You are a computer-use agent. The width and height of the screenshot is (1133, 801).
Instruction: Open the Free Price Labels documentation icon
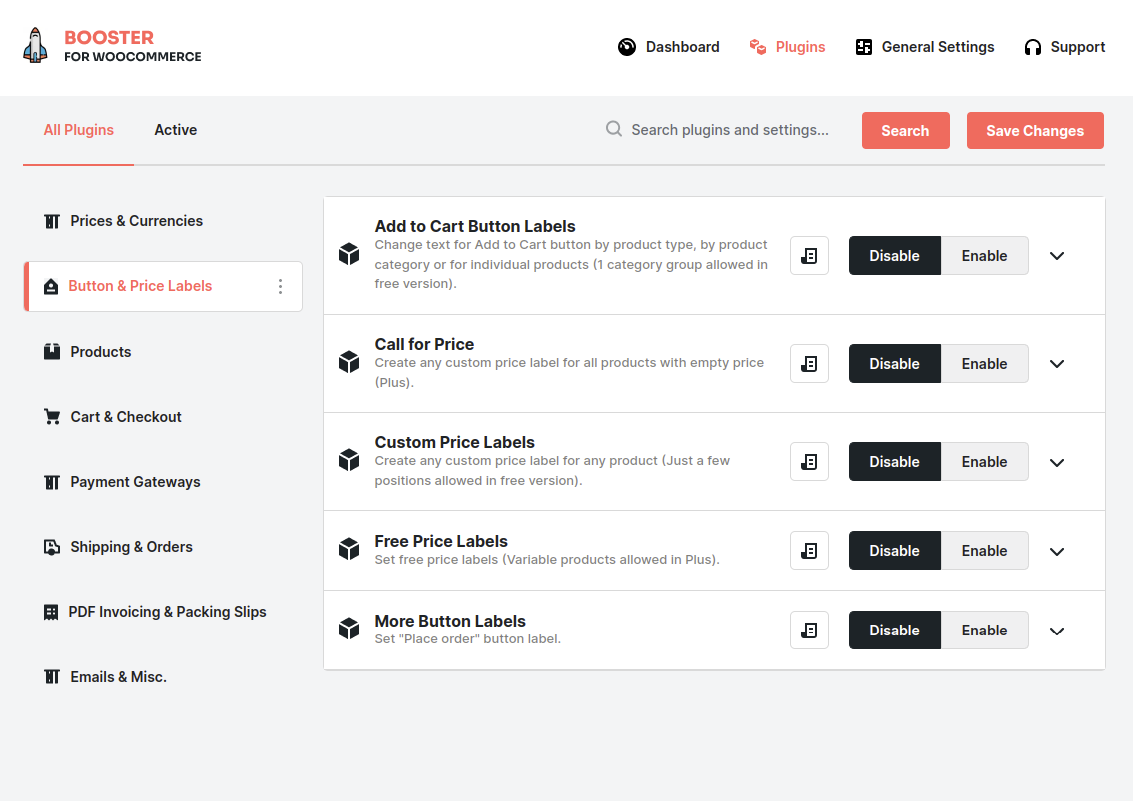[809, 551]
